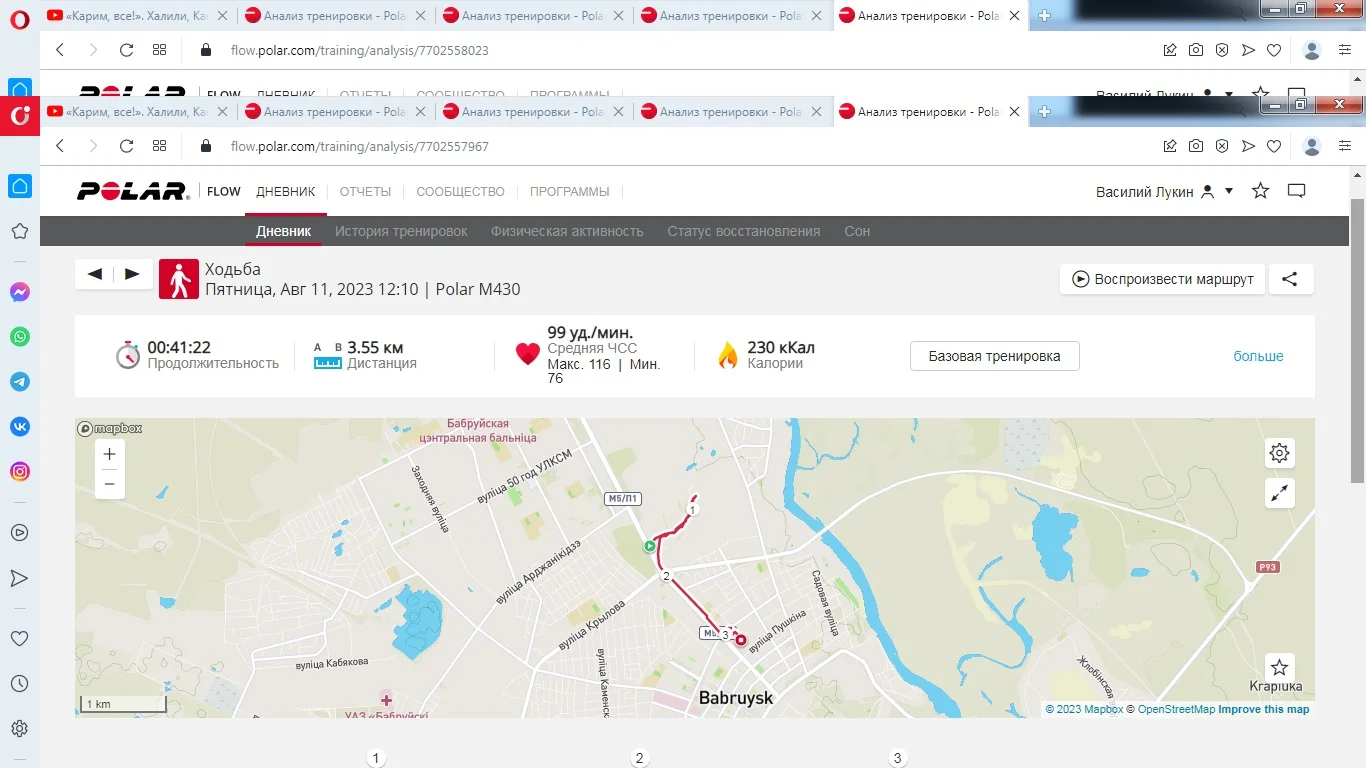Go to the next training session
This screenshot has width=1366, height=768.
[x=133, y=274]
